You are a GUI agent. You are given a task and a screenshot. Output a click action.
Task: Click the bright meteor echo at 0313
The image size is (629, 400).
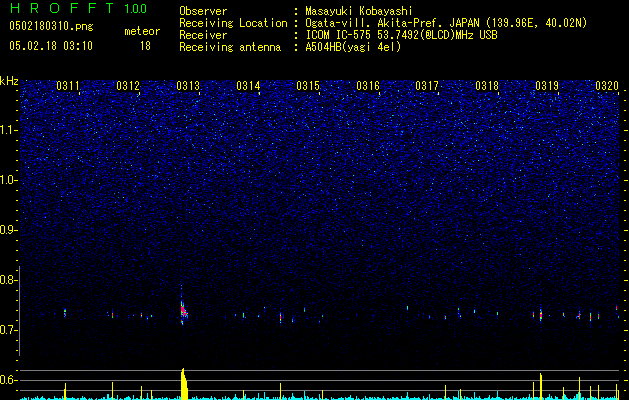tap(183, 310)
